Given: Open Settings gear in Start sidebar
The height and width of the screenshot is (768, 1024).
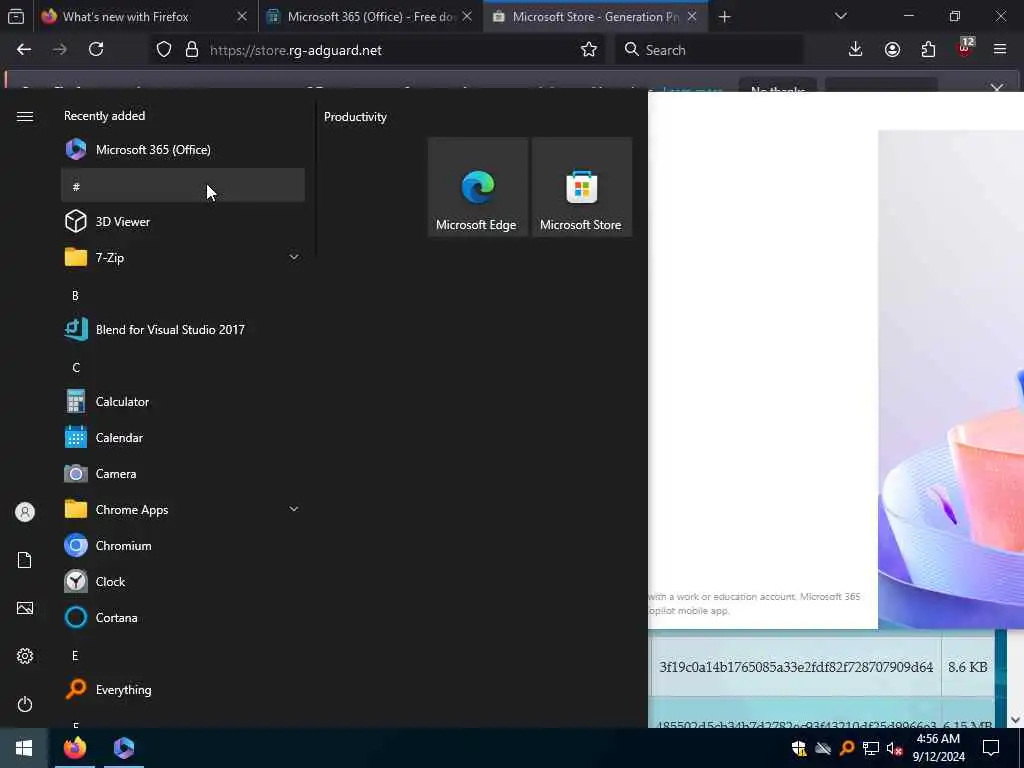Looking at the screenshot, I should [25, 656].
